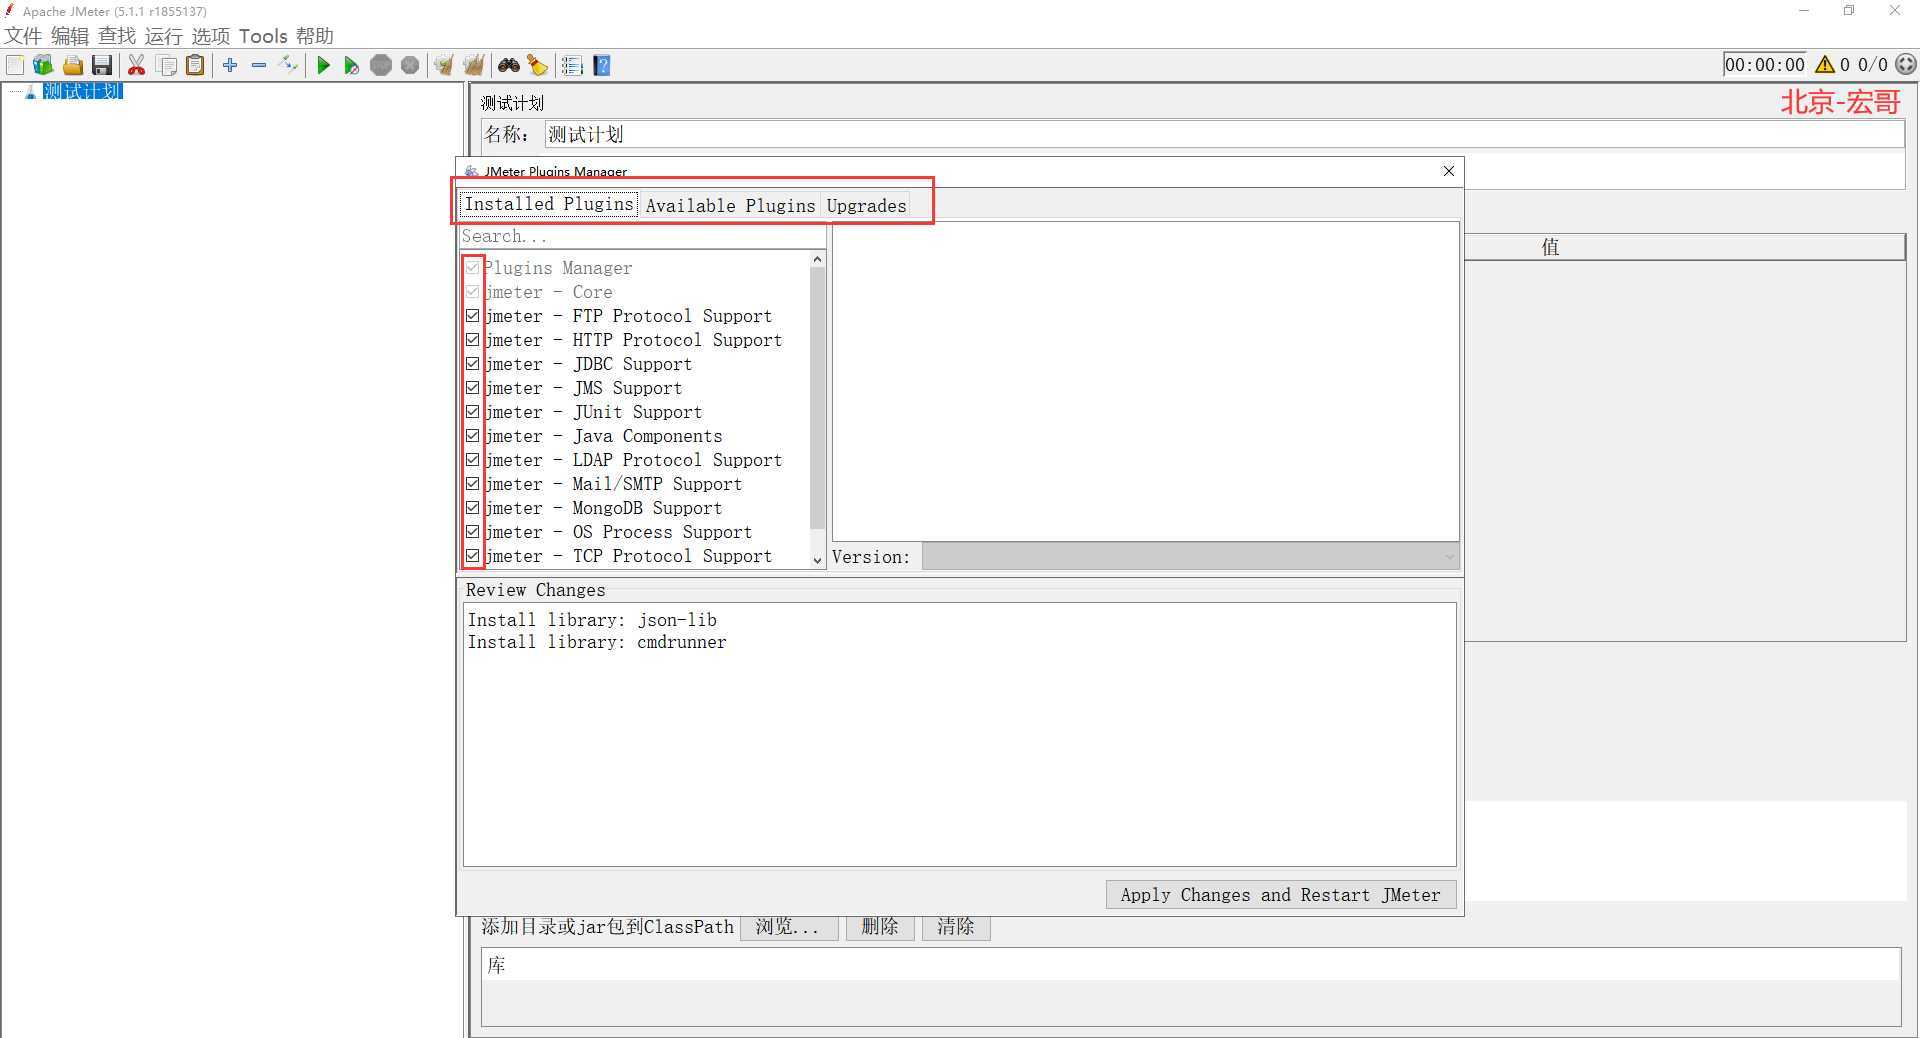The image size is (1920, 1038).
Task: Toggle jmeter - Mail/SMTP Support checkbox
Action: [x=472, y=484]
